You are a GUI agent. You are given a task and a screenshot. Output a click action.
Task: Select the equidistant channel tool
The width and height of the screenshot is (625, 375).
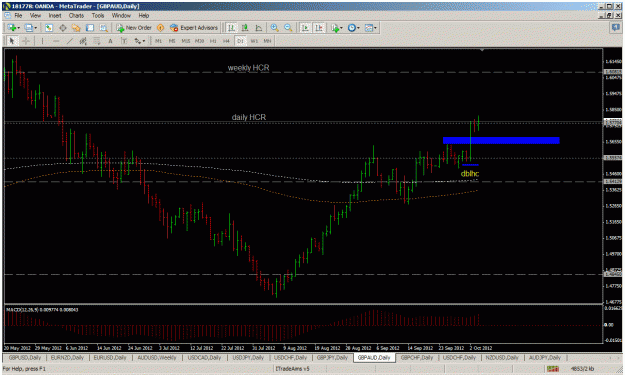click(83, 41)
